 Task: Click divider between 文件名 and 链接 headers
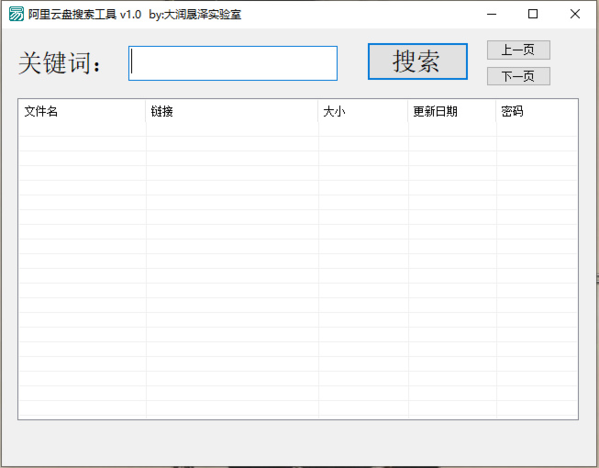pyautogui.click(x=146, y=112)
